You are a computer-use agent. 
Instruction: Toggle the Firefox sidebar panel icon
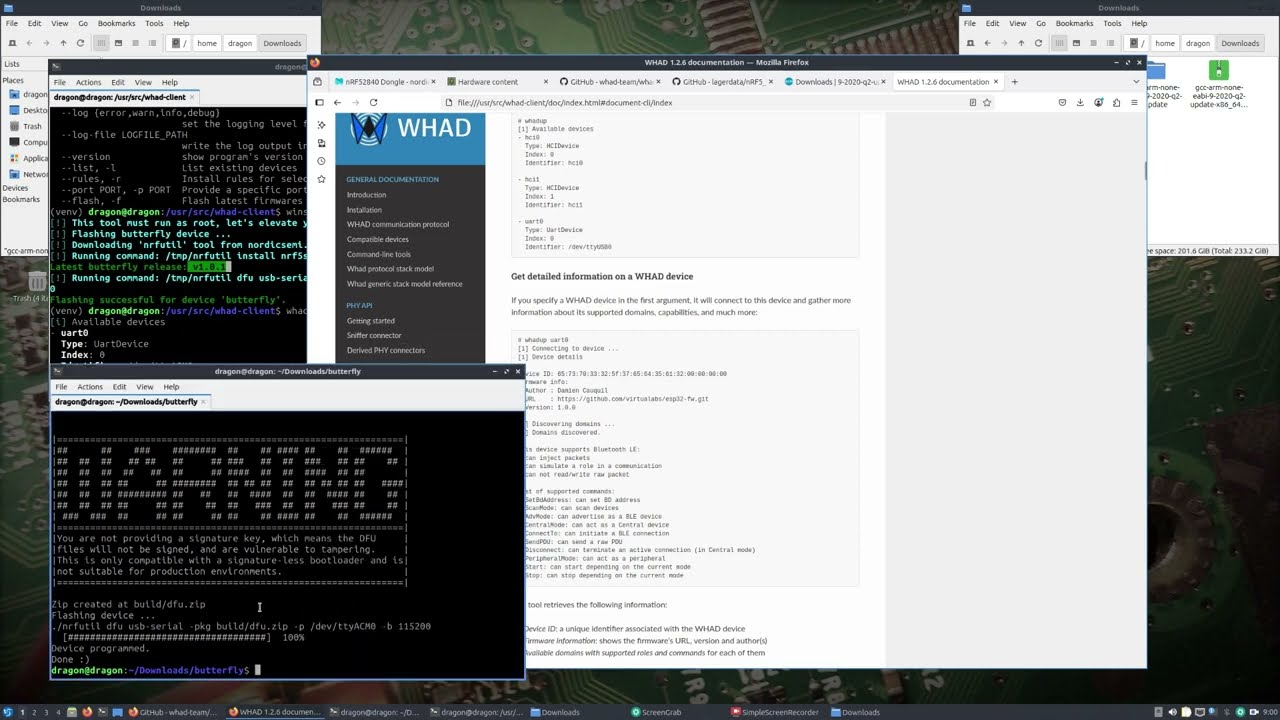pyautogui.click(x=319, y=102)
